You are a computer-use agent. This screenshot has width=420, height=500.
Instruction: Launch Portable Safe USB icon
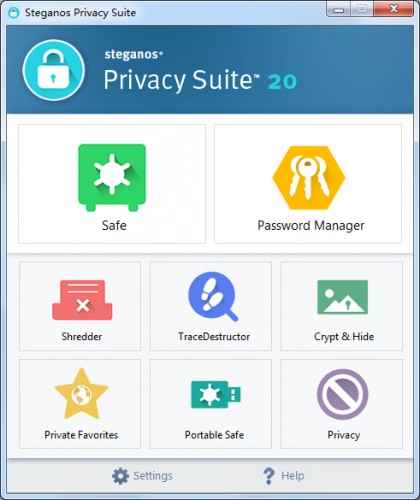(216, 395)
